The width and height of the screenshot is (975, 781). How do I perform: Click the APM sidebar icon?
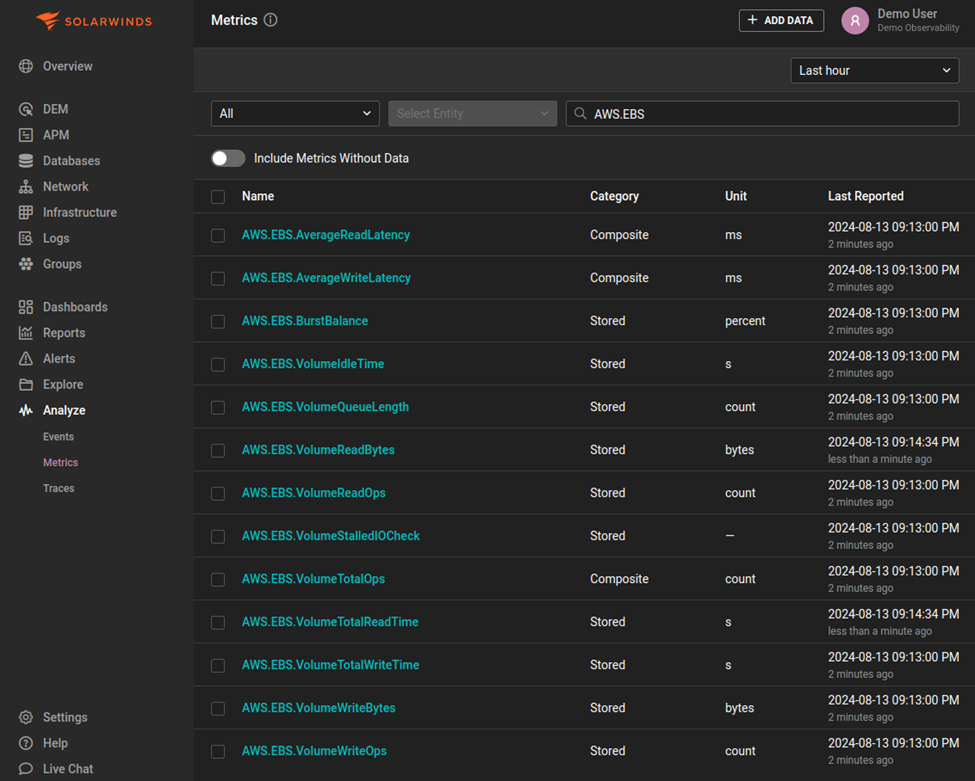pyautogui.click(x=25, y=135)
